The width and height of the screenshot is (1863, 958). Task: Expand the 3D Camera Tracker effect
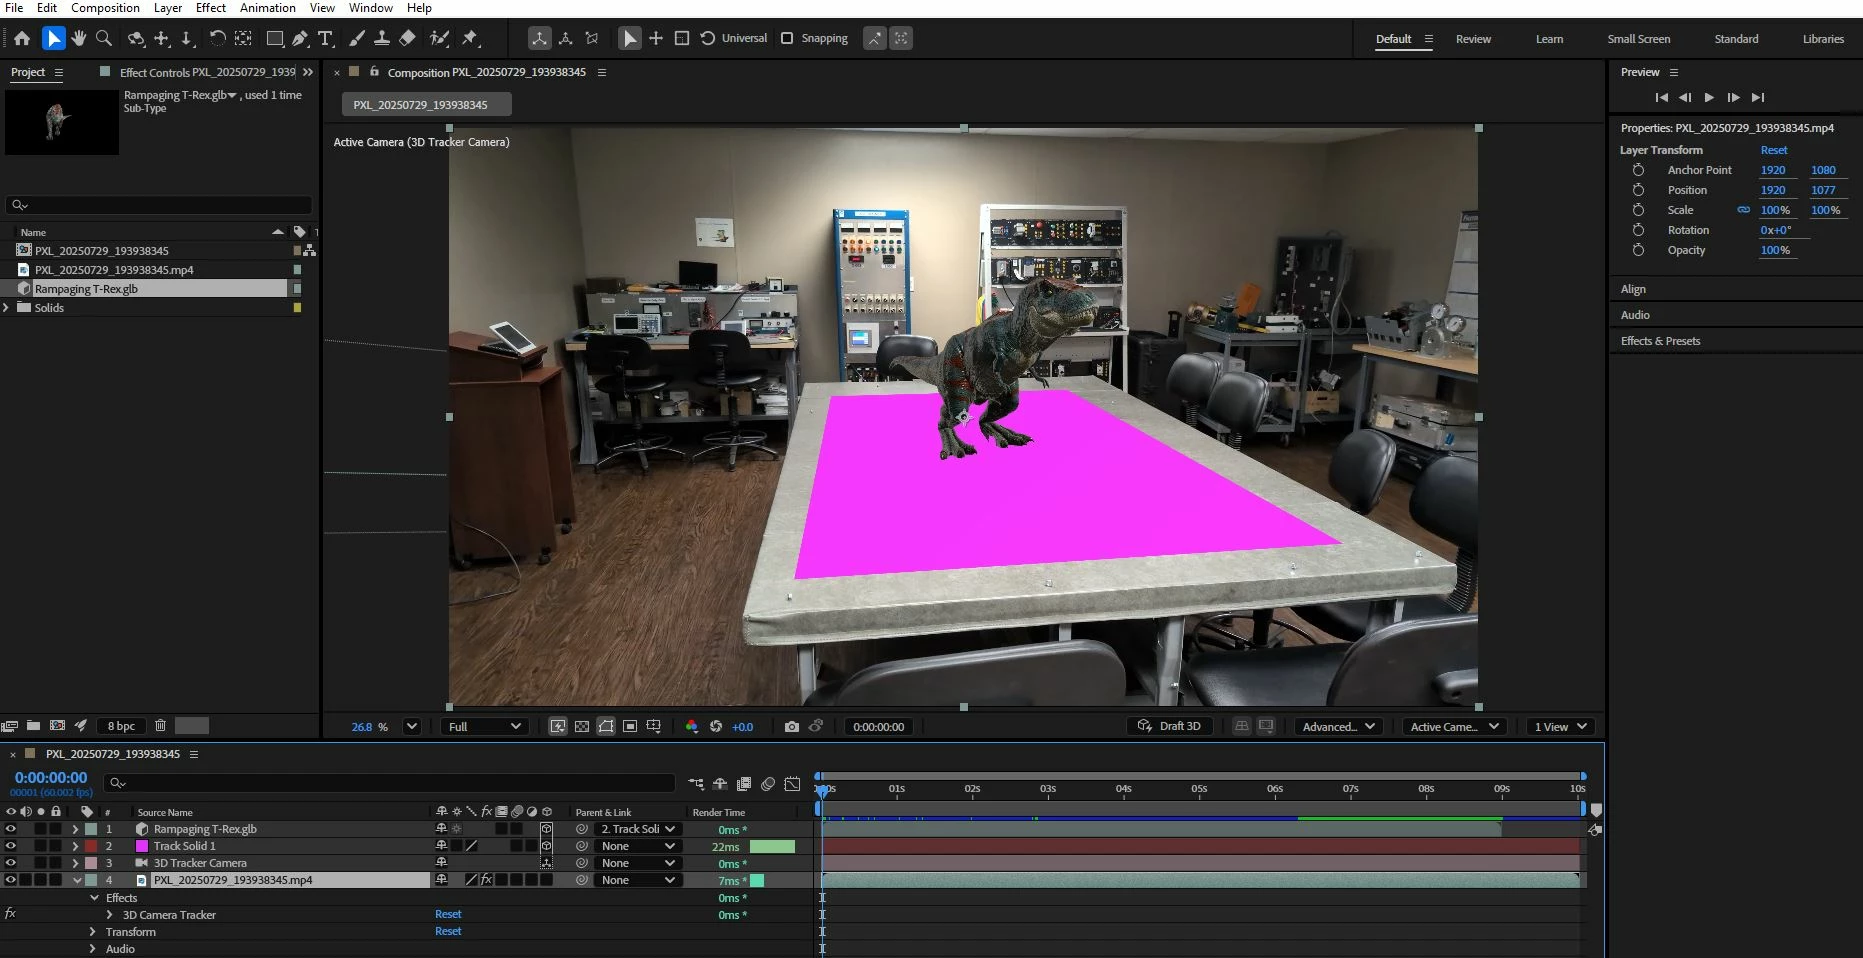click(x=110, y=915)
